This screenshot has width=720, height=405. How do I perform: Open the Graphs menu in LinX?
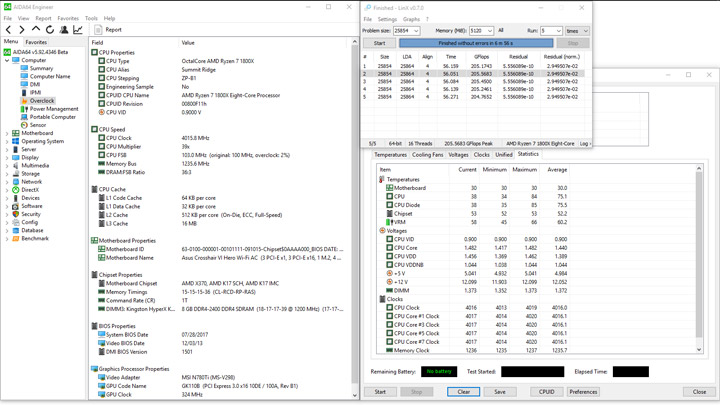point(411,19)
